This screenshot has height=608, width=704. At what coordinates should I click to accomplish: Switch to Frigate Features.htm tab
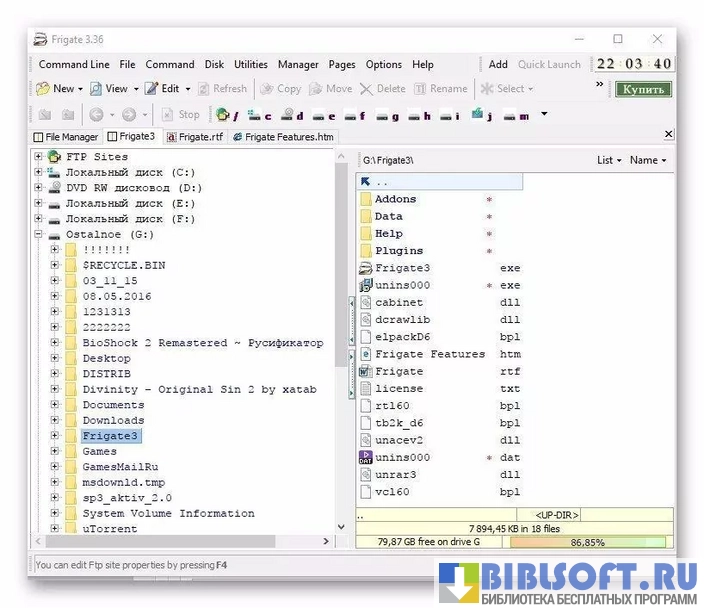[x=288, y=137]
